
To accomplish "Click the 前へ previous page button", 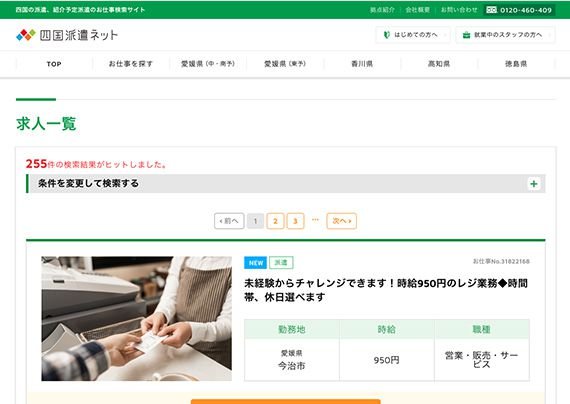I will (229, 221).
